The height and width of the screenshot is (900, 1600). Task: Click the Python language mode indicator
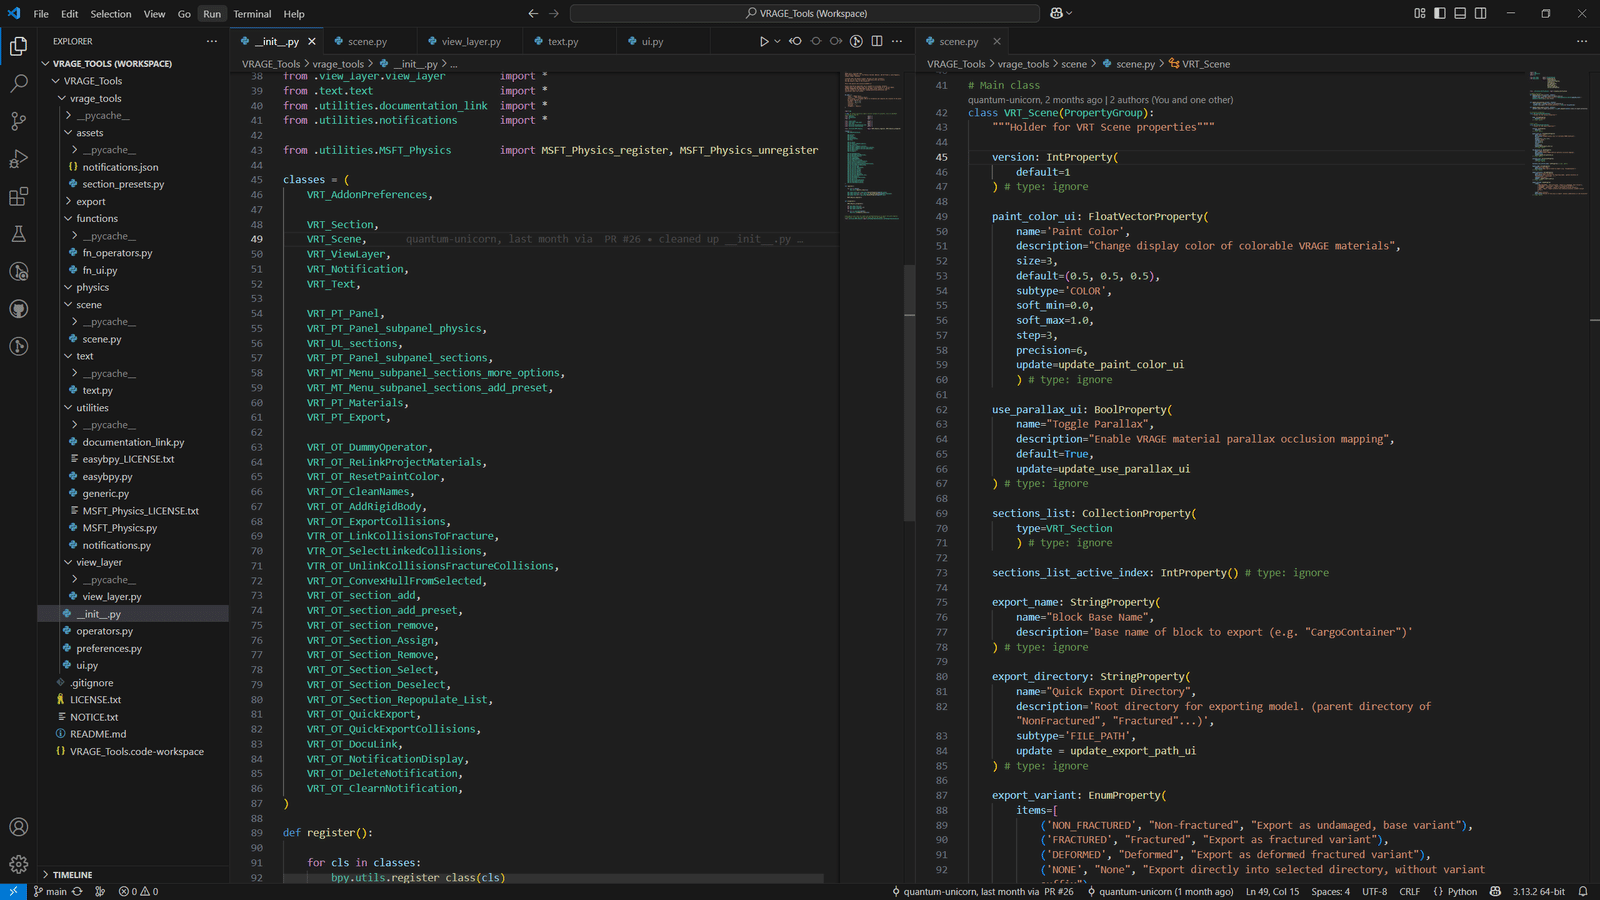pyautogui.click(x=1462, y=892)
